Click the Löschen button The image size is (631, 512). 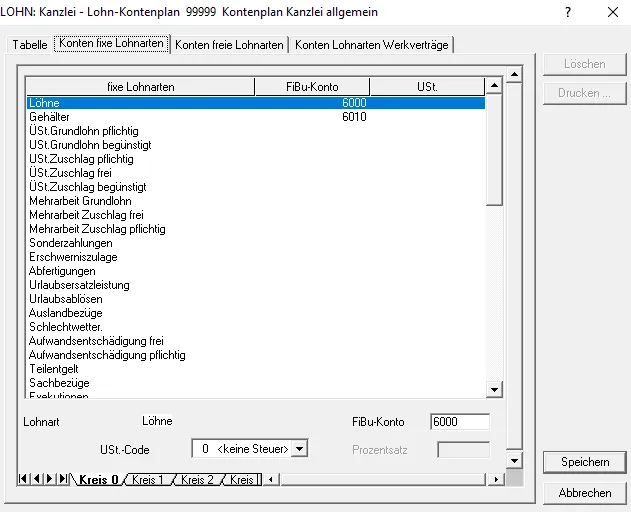point(585,64)
